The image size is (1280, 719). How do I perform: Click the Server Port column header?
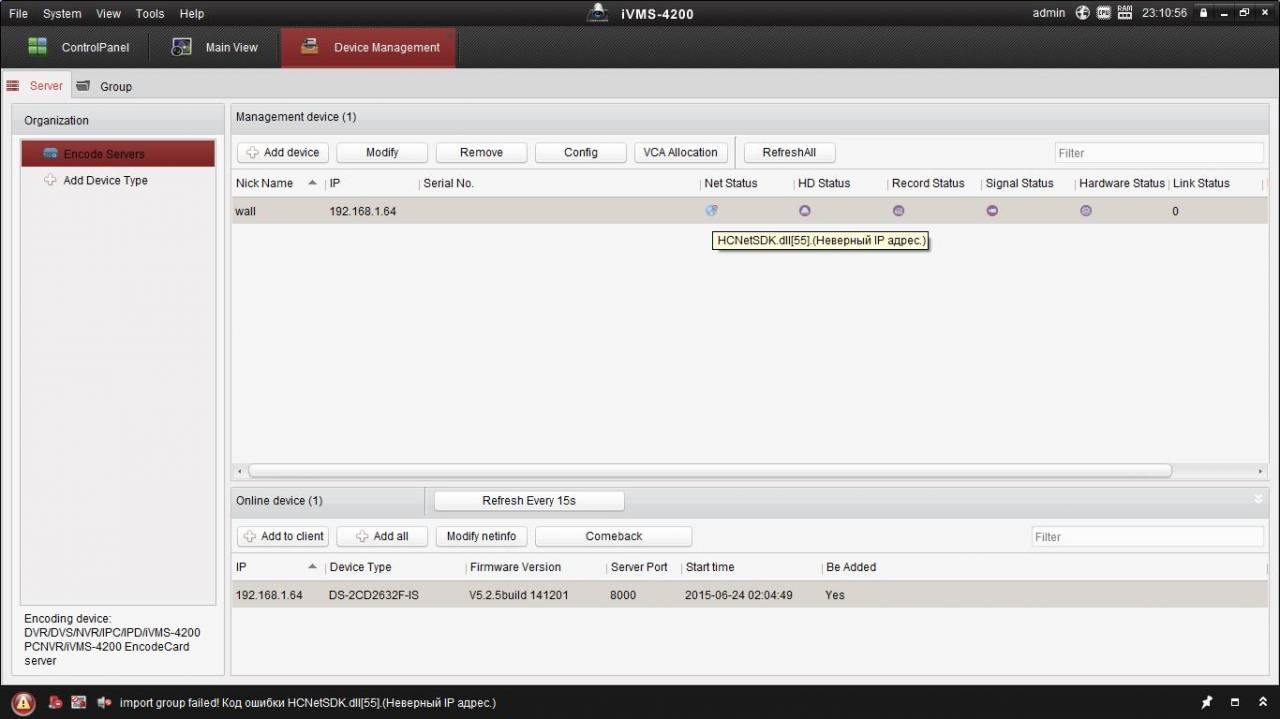639,568
